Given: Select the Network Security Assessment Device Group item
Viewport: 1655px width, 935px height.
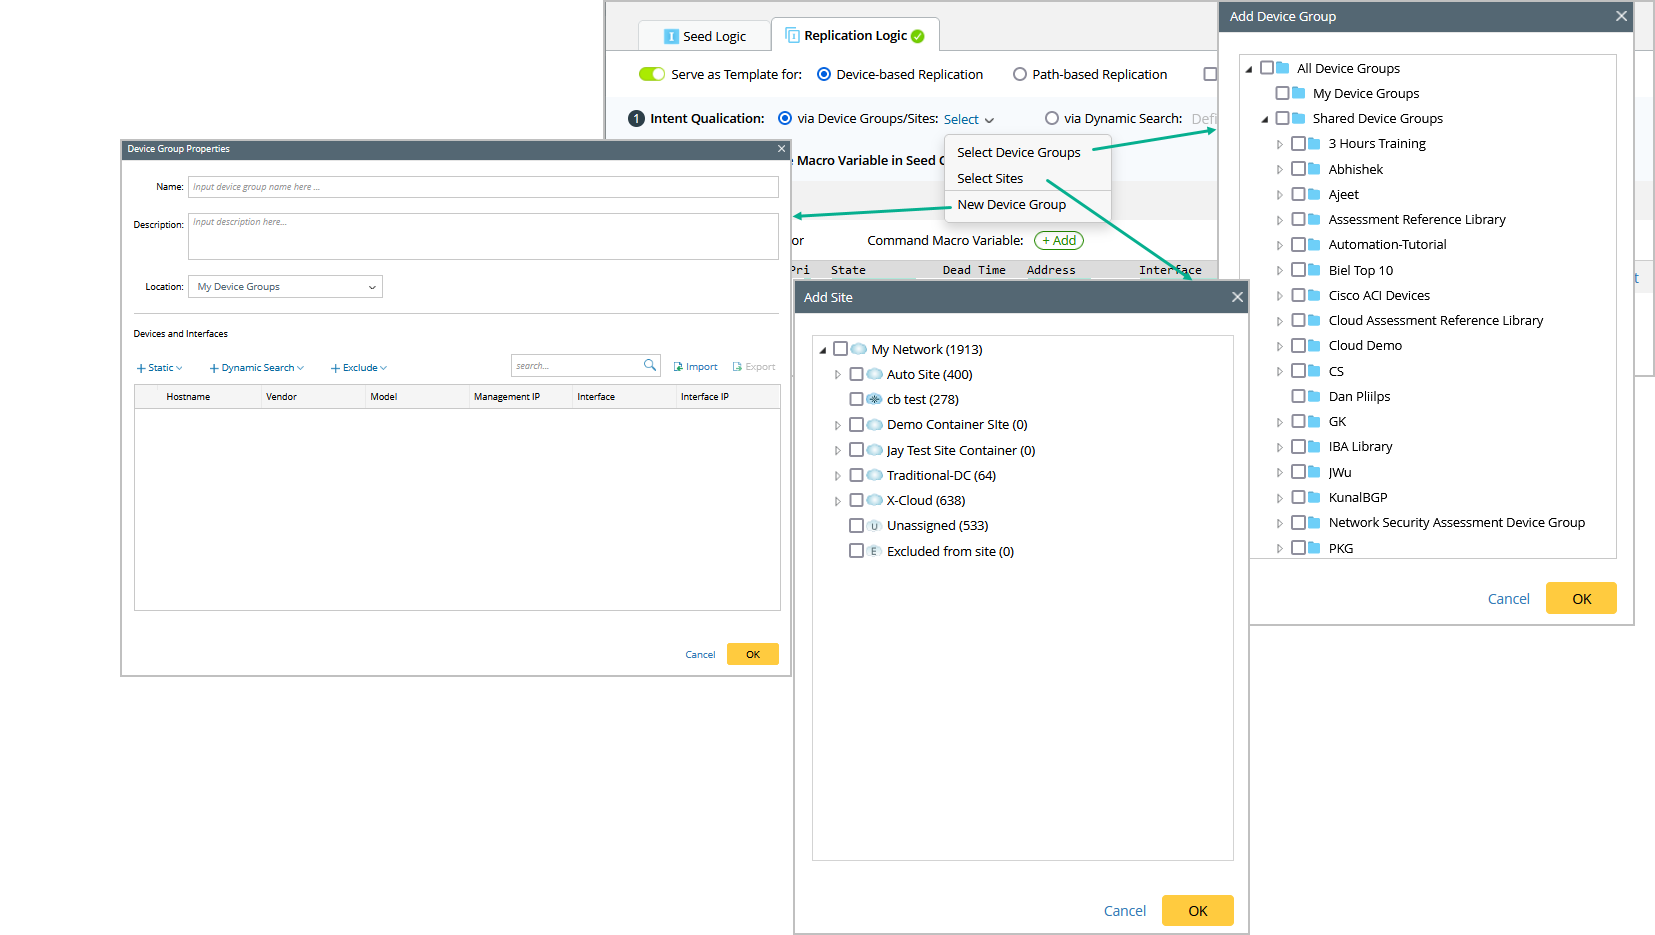Looking at the screenshot, I should pos(1456,522).
